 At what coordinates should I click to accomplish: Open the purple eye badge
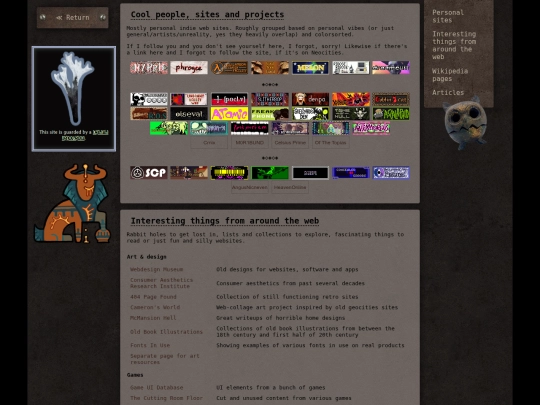[x=391, y=173]
